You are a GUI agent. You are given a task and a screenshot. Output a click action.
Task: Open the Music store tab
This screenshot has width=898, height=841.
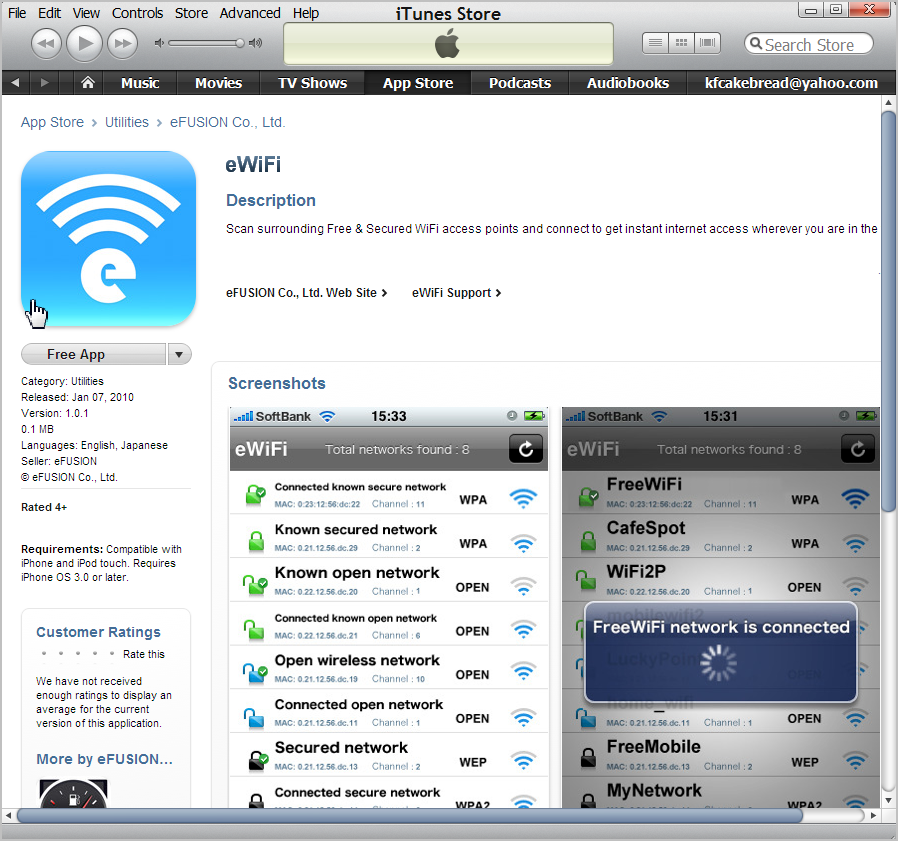point(140,83)
